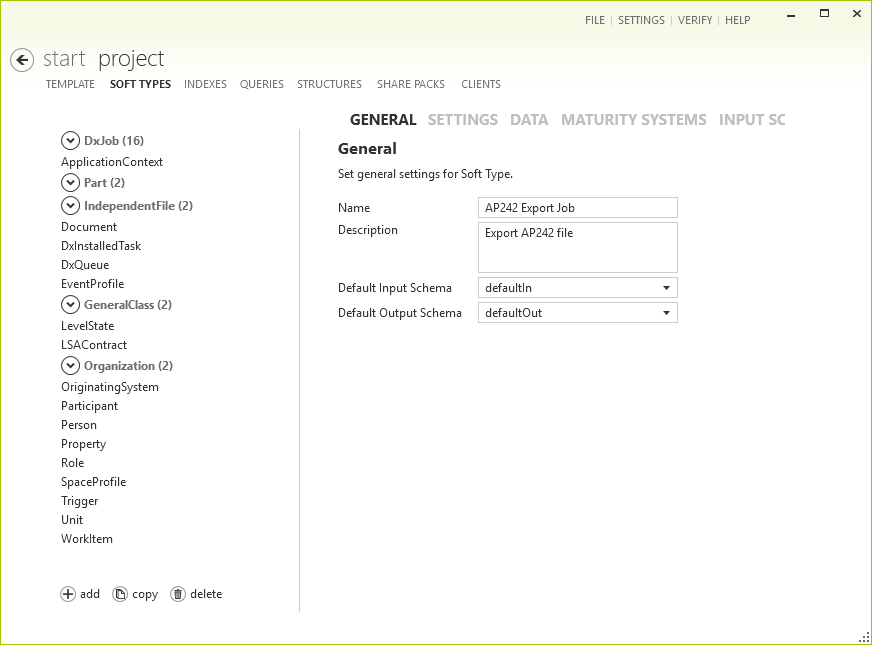Screen dimensions: 872x645
Task: Open the HELP menu
Action: 737,19
